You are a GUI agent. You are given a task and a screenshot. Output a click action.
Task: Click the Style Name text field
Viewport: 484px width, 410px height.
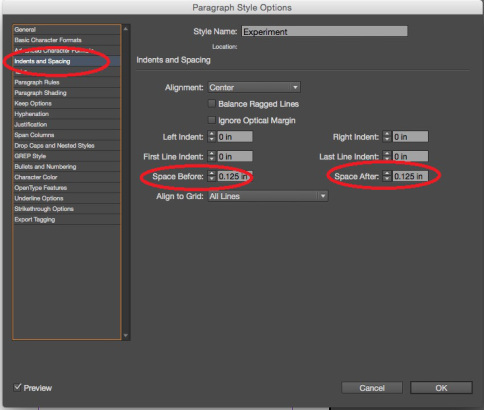click(x=324, y=32)
